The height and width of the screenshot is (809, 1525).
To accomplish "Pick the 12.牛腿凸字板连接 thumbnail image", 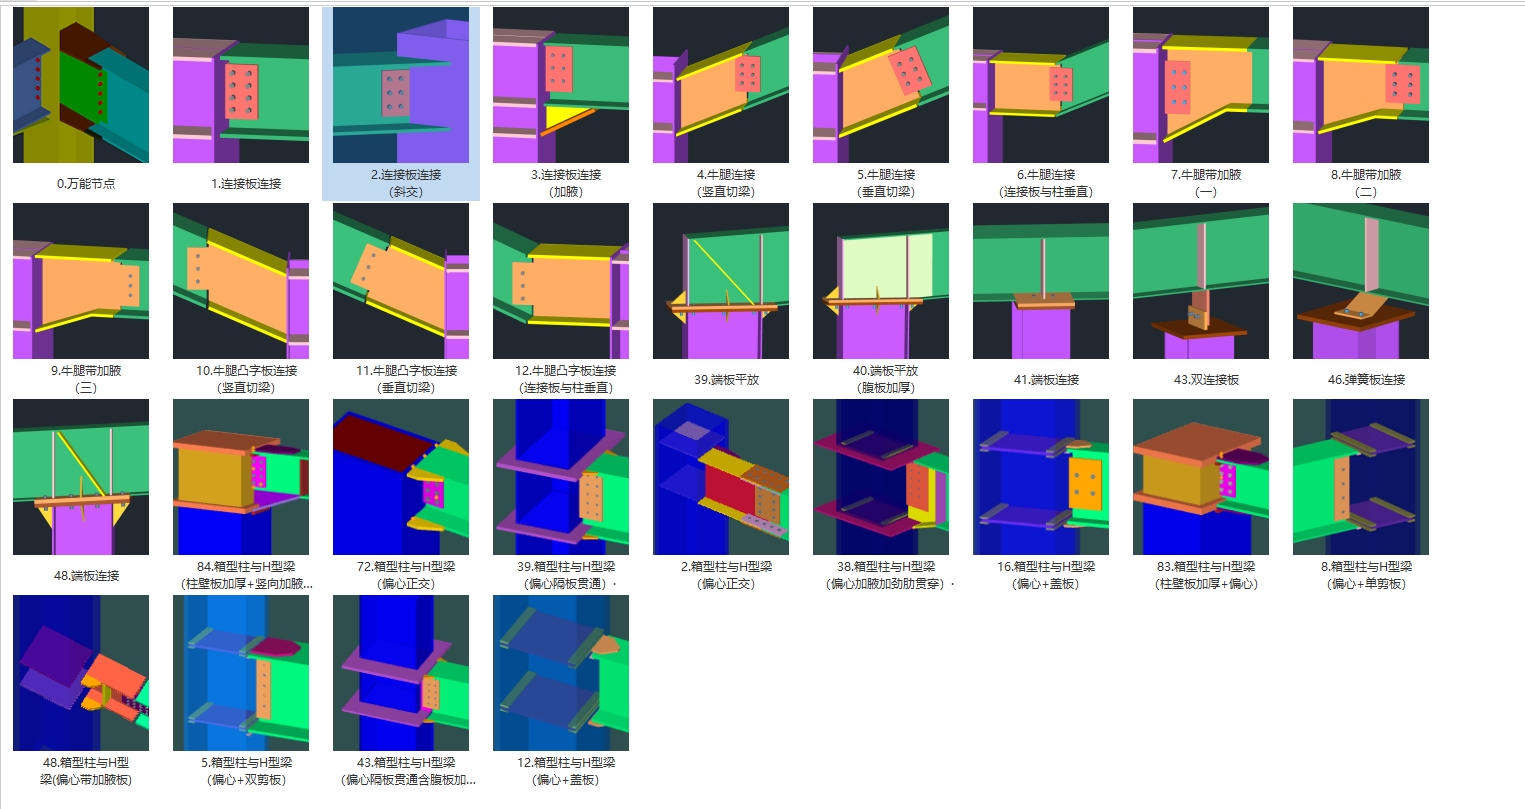I will (561, 281).
